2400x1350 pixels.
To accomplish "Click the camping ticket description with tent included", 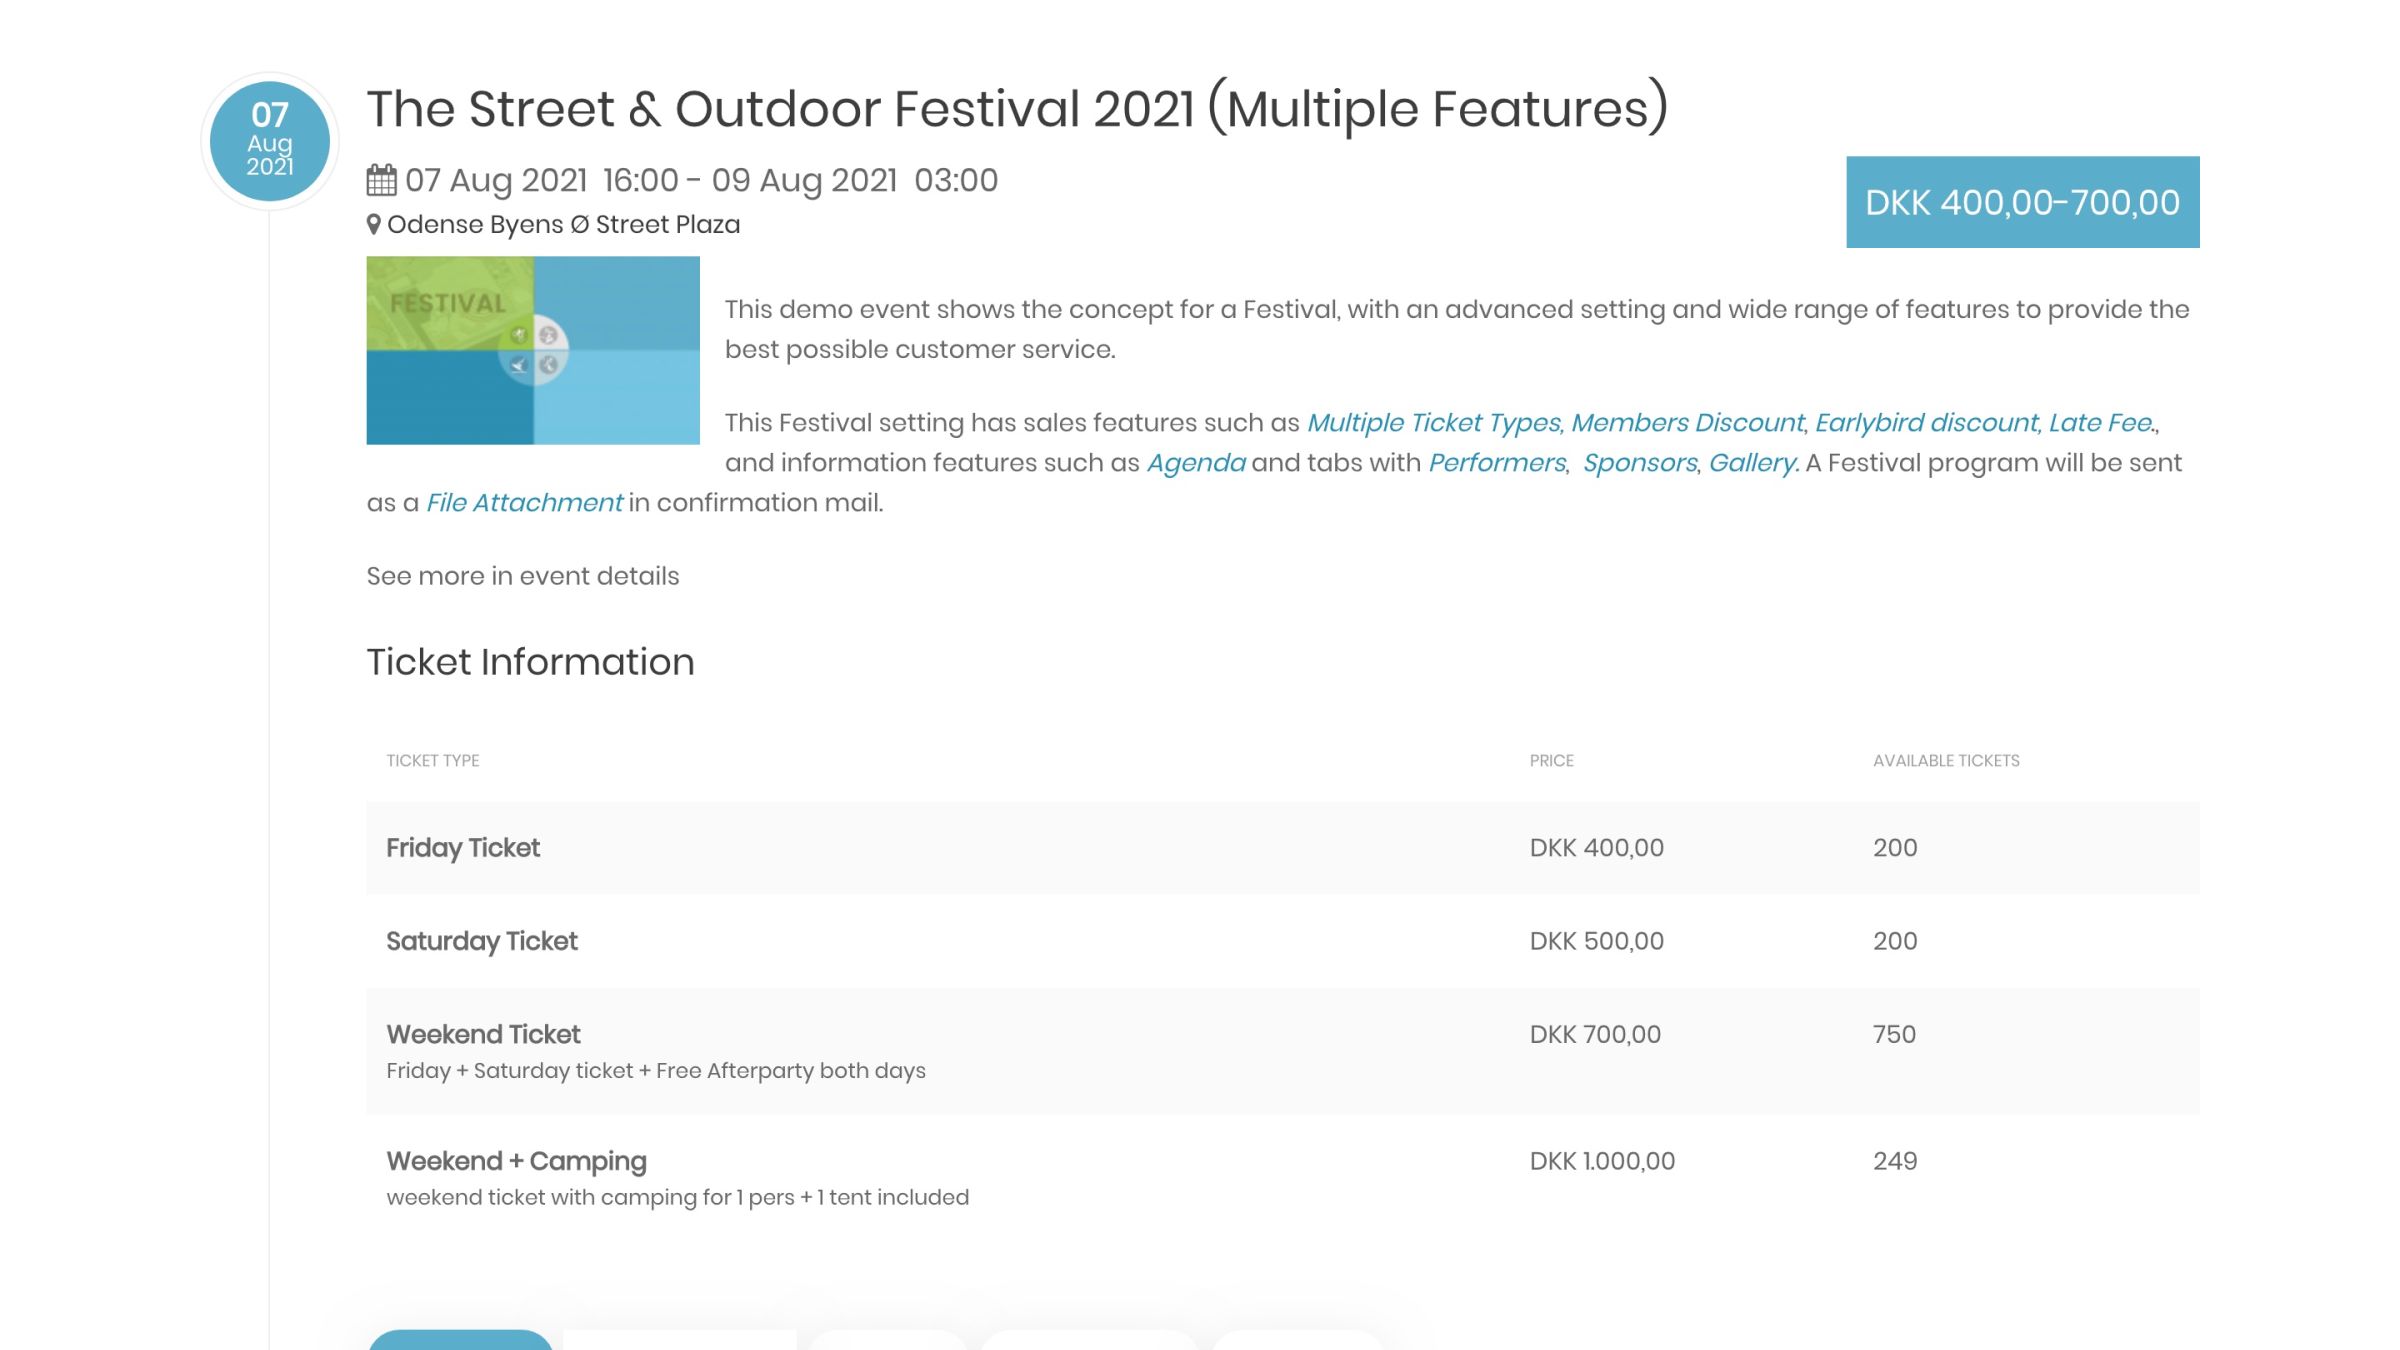I will pos(678,1198).
